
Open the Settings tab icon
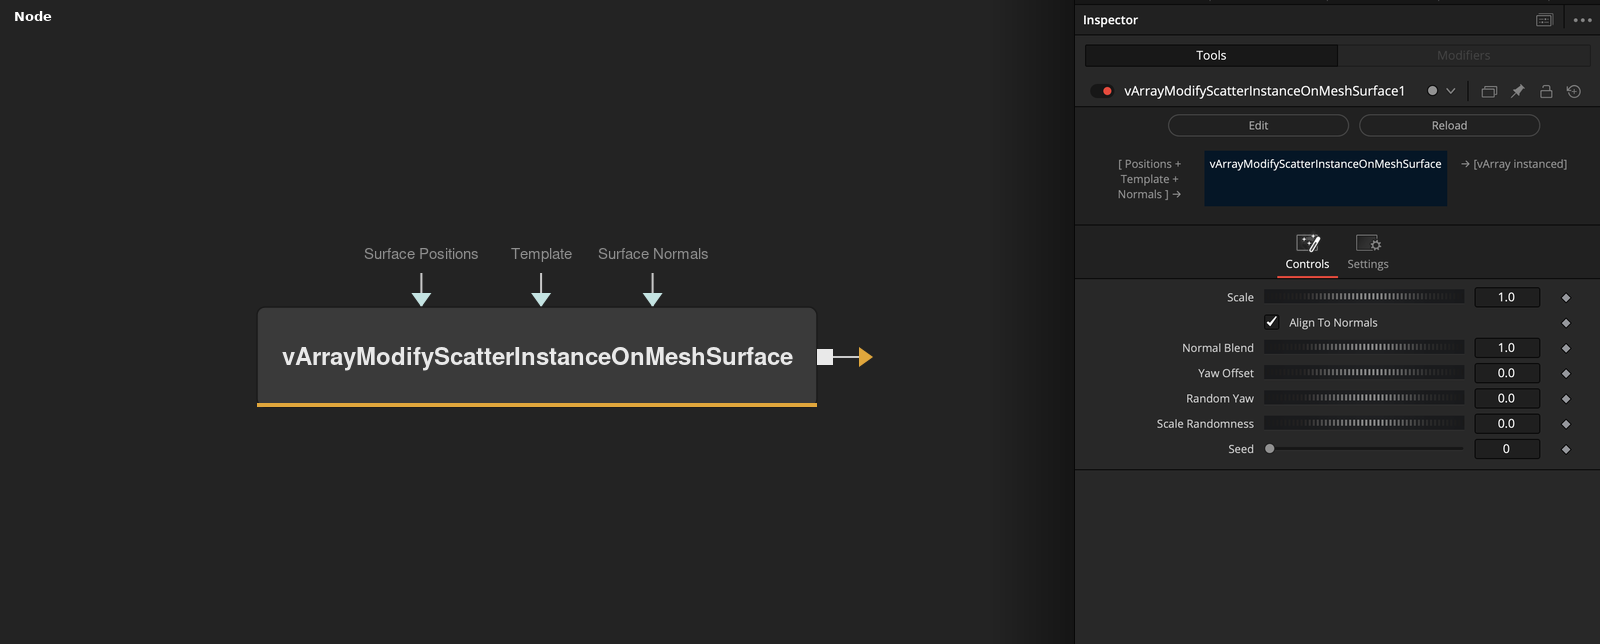(1368, 243)
